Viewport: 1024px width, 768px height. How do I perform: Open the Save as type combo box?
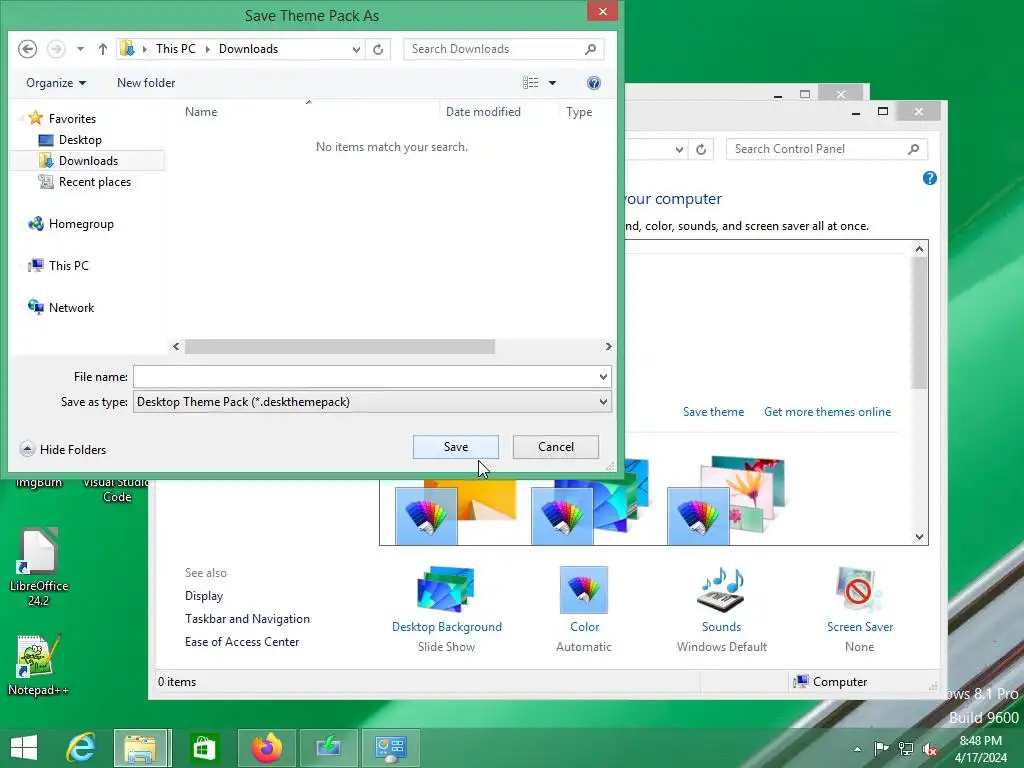click(372, 402)
